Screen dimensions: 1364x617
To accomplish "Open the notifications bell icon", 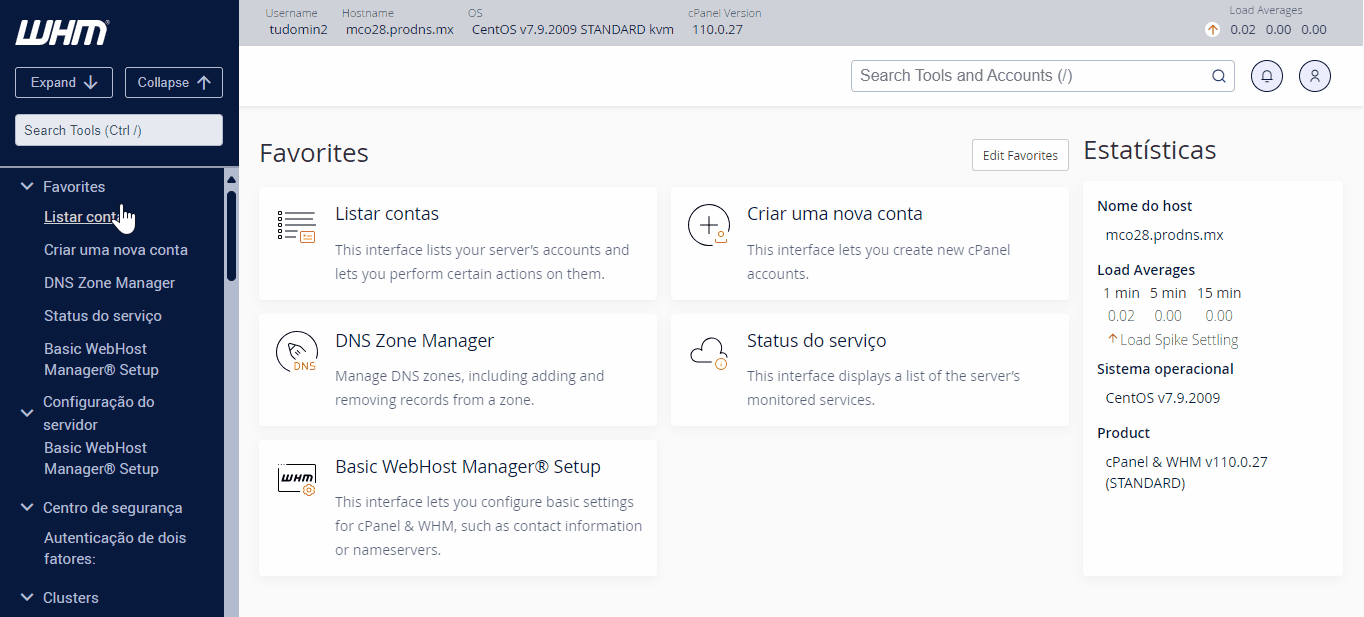I will pyautogui.click(x=1267, y=76).
